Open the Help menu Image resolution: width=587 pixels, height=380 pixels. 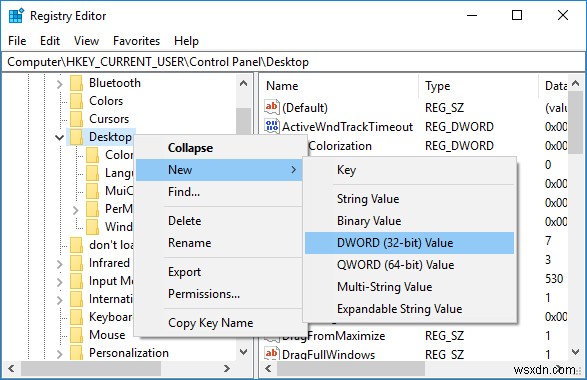tap(186, 41)
